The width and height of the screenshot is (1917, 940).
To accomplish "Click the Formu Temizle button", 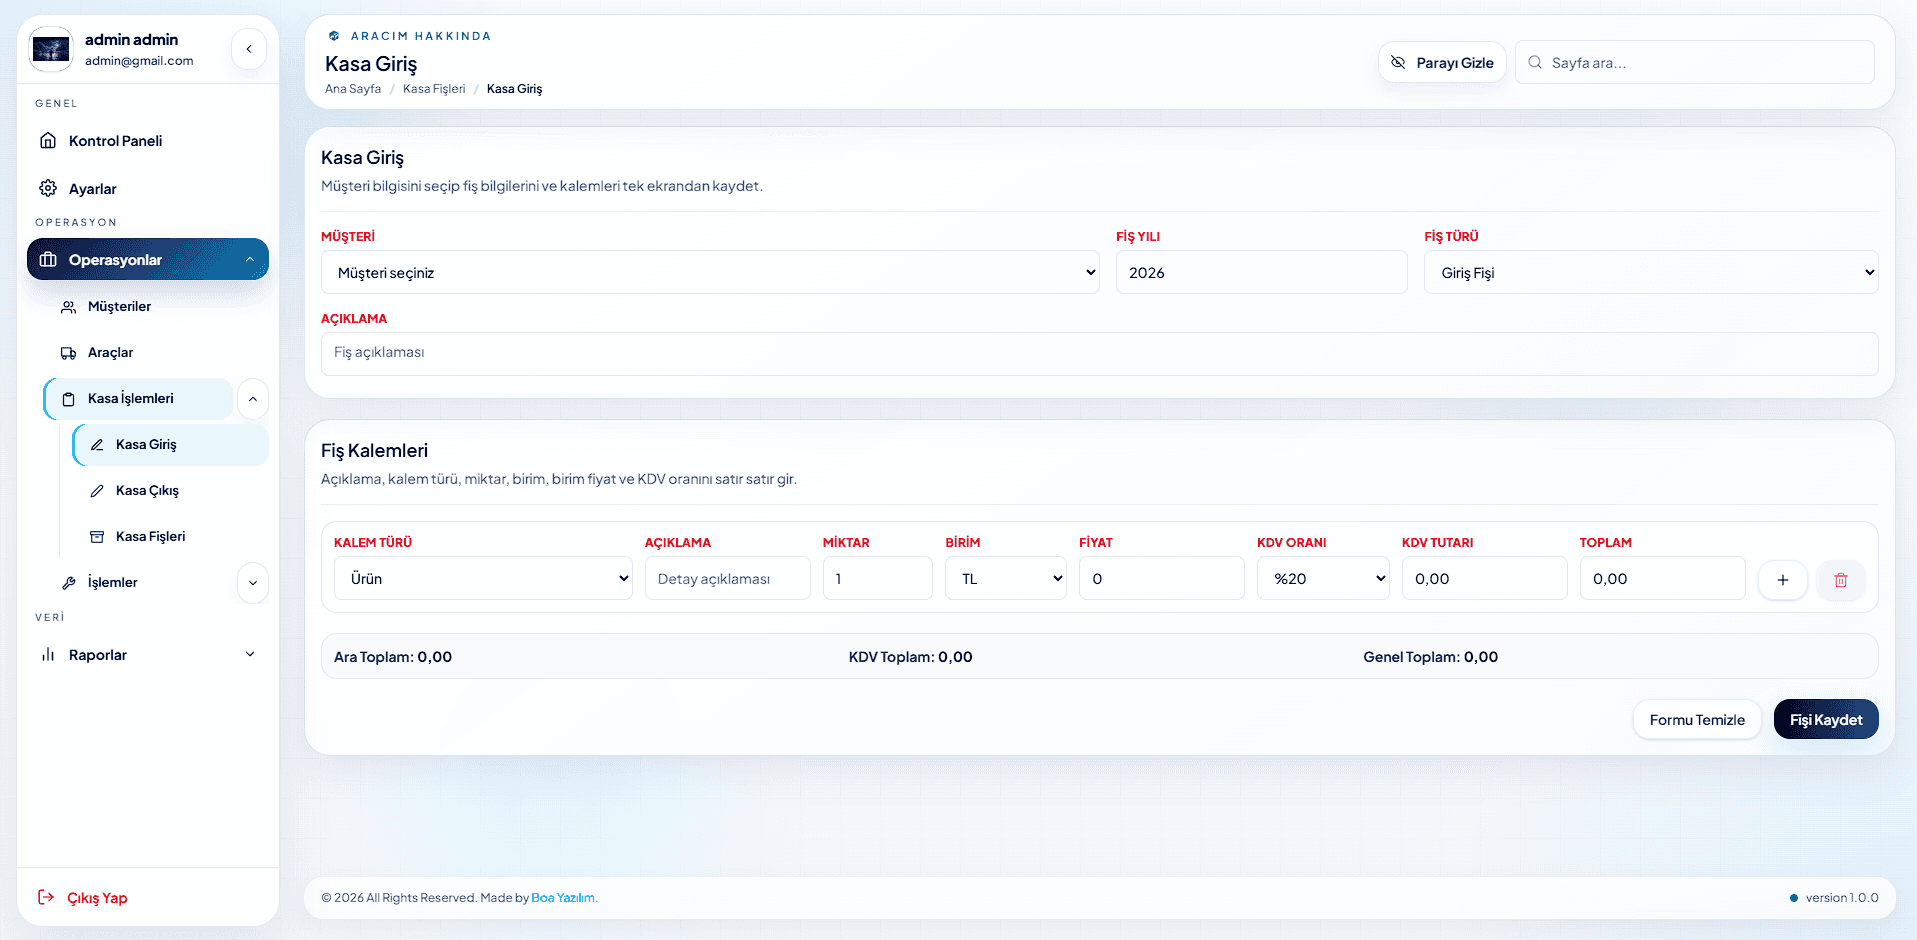I will 1697,719.
